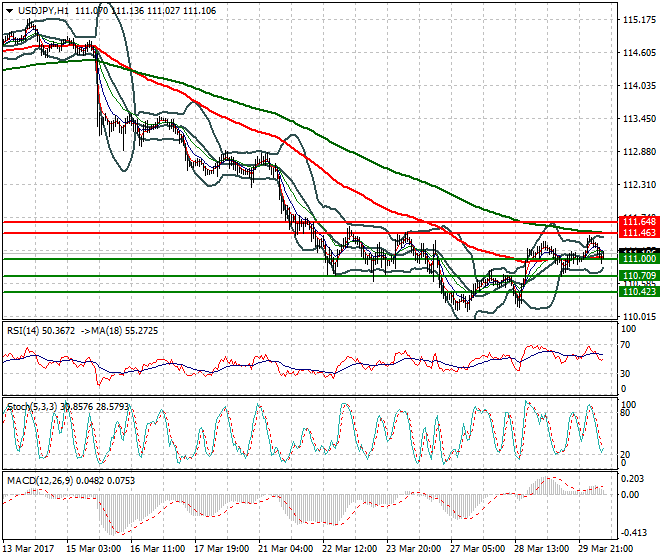660x560 pixels.
Task: Click the RSI scale level 30
Action: point(625,373)
